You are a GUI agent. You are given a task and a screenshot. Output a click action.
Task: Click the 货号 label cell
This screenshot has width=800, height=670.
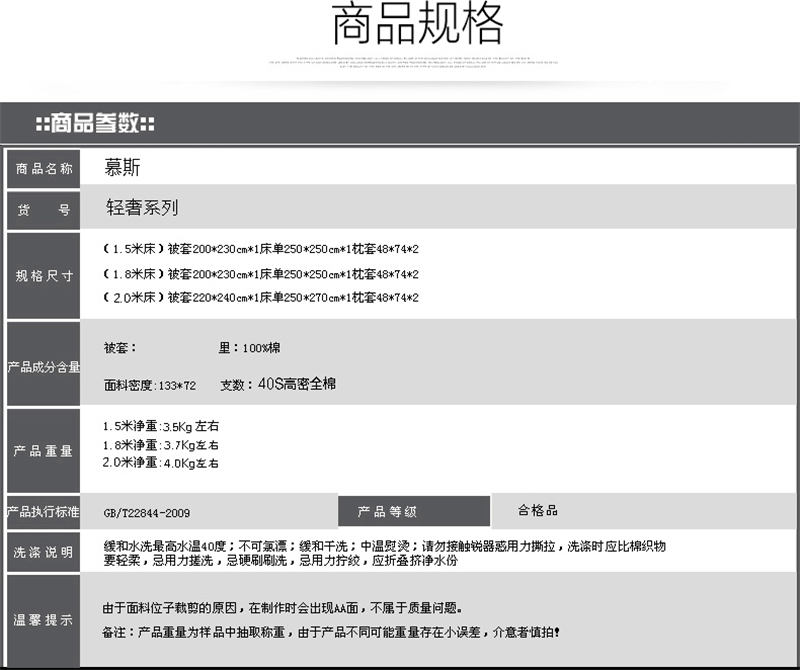pos(44,210)
